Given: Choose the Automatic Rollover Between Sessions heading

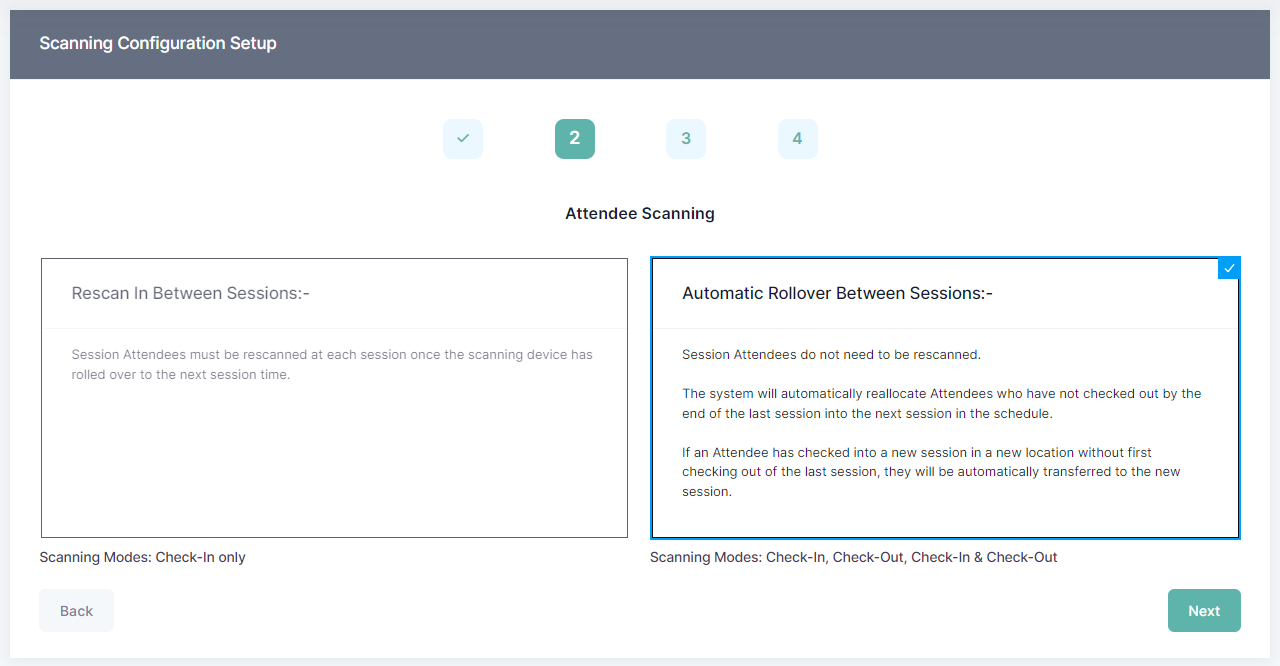Looking at the screenshot, I should point(836,293).
